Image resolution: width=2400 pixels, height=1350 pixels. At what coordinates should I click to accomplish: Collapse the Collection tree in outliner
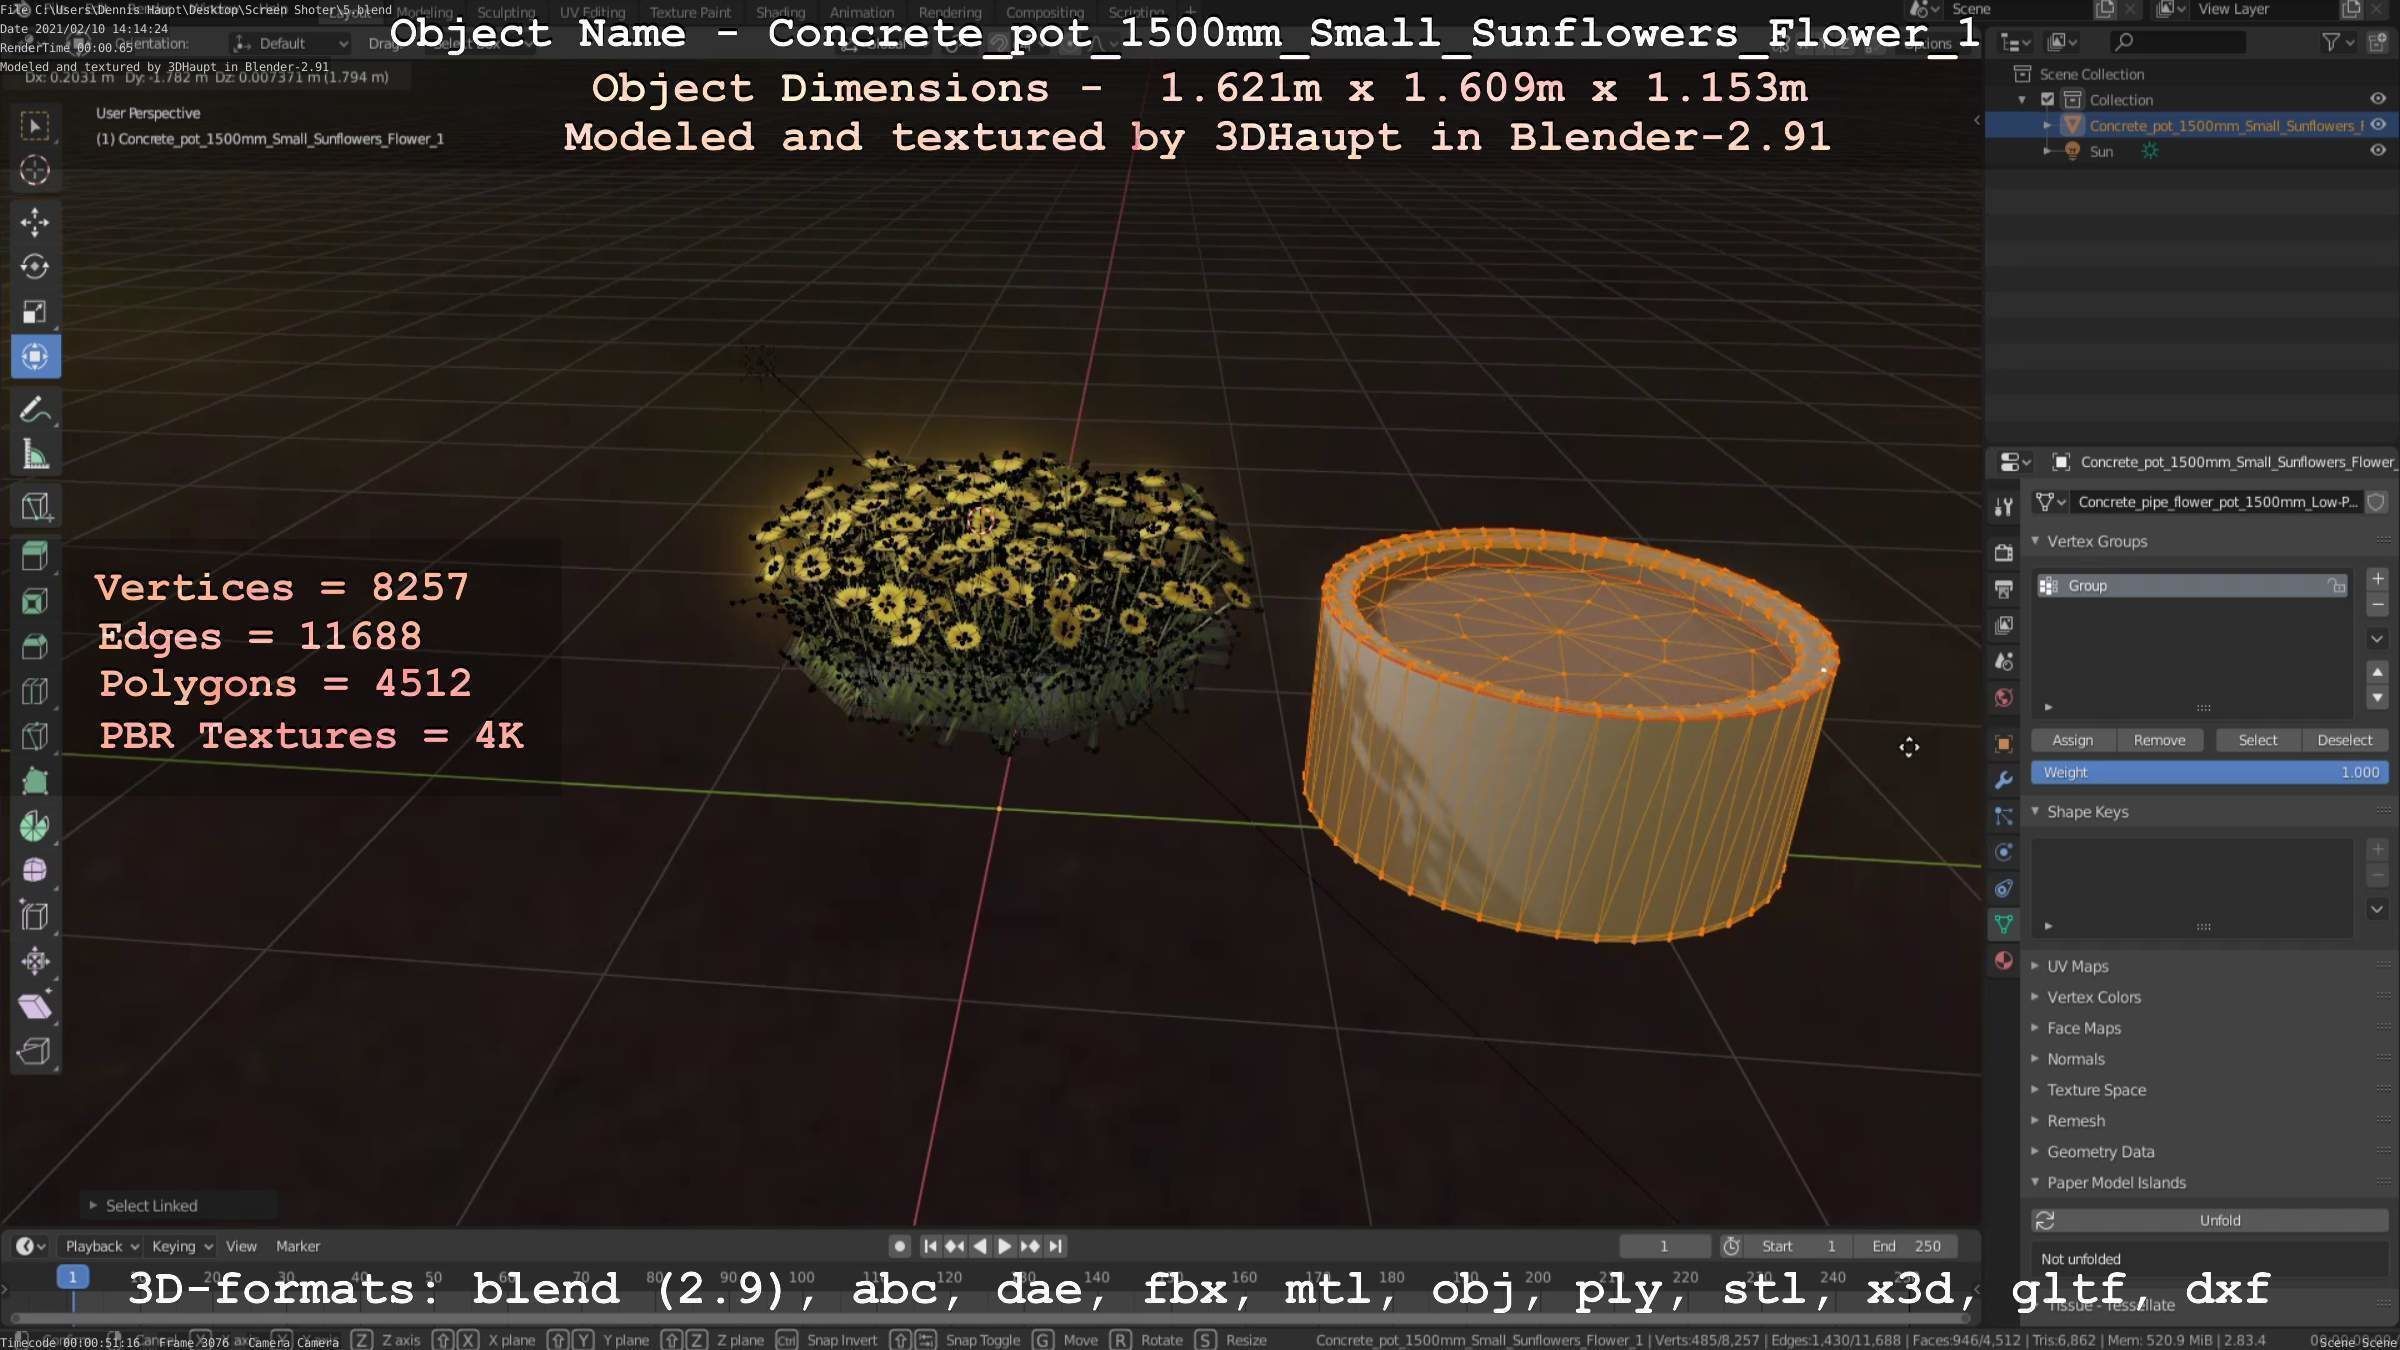(x=2022, y=99)
